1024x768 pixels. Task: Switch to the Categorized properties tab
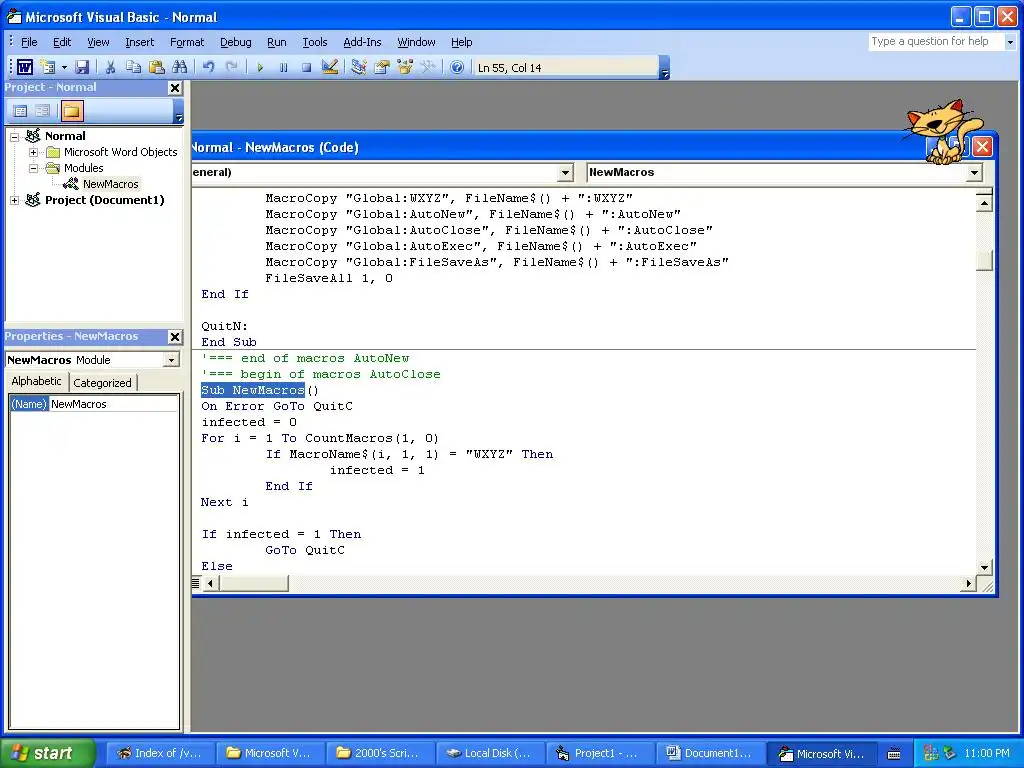[x=102, y=383]
